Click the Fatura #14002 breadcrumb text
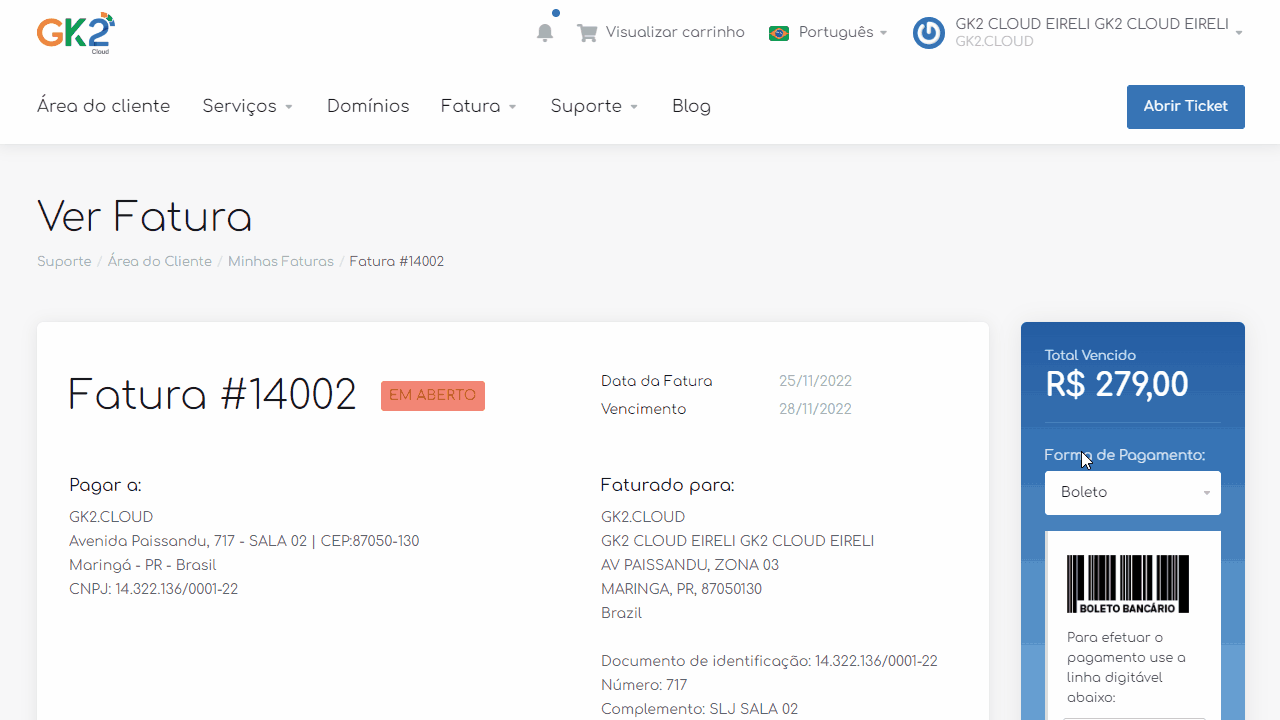This screenshot has height=720, width=1280. [x=397, y=262]
